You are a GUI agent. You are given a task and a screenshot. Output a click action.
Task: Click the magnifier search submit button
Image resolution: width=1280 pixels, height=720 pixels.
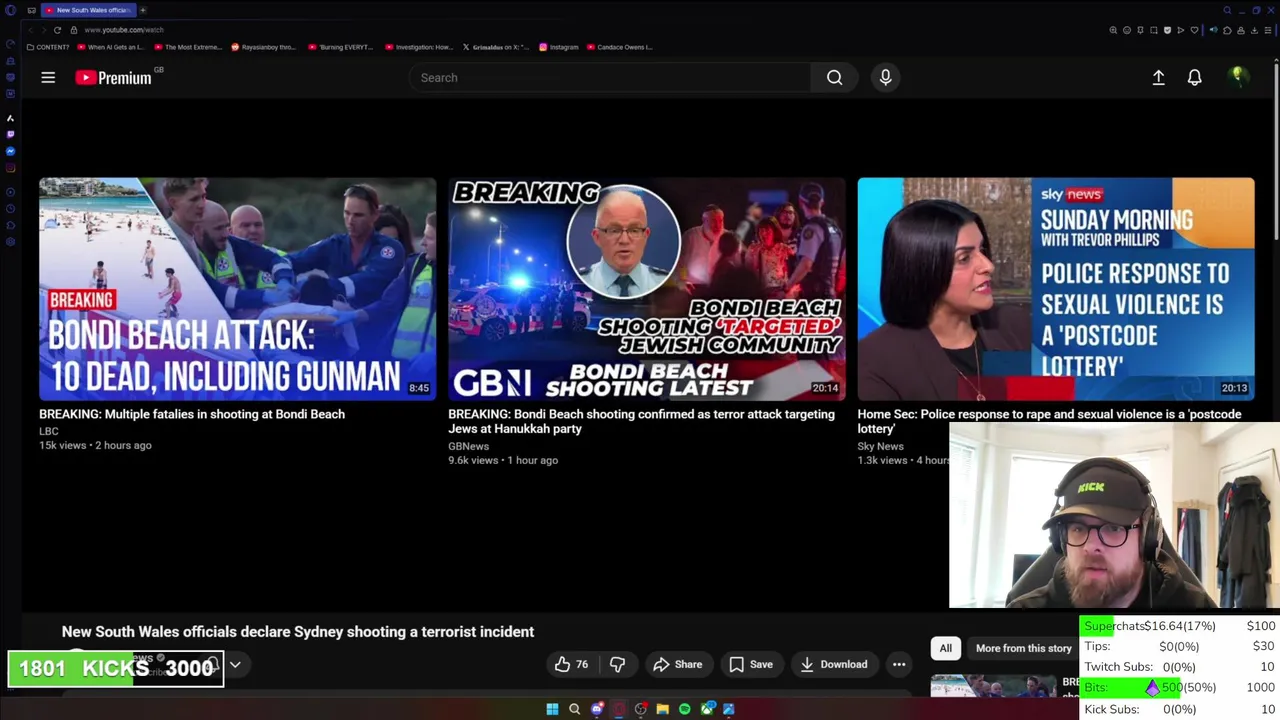[834, 77]
